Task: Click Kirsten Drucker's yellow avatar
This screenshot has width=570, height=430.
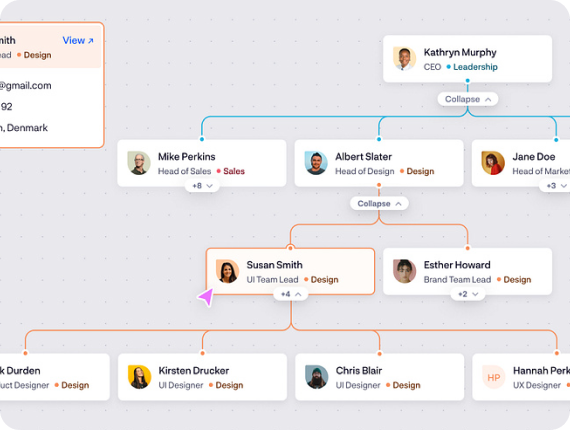Action: (x=139, y=377)
